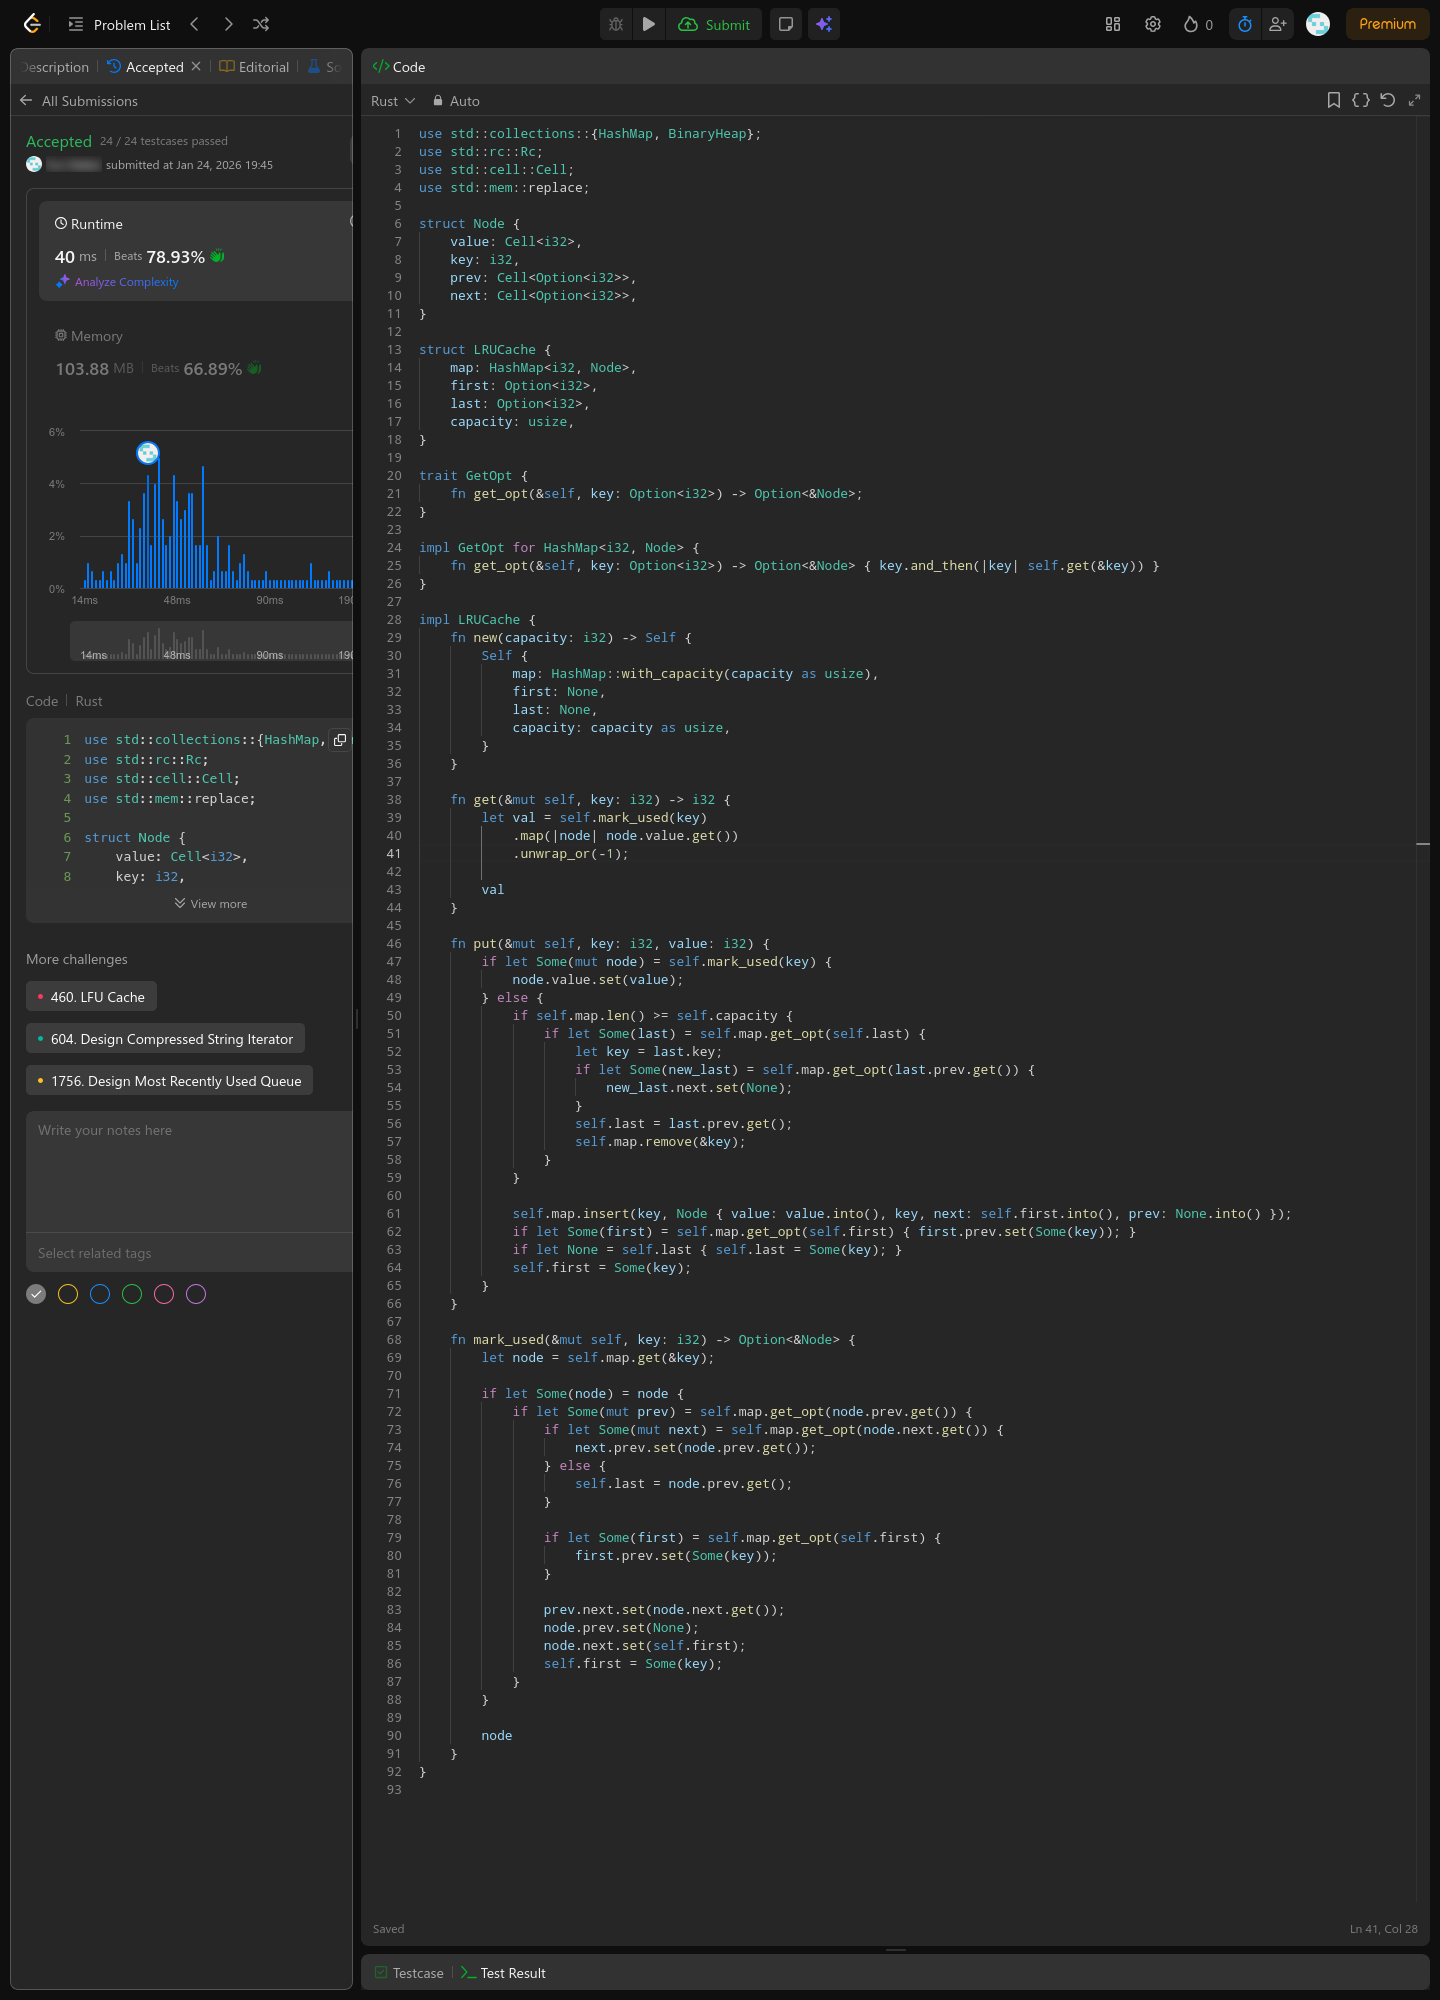Click the Submit button
Image resolution: width=1440 pixels, height=2000 pixels.
click(714, 24)
